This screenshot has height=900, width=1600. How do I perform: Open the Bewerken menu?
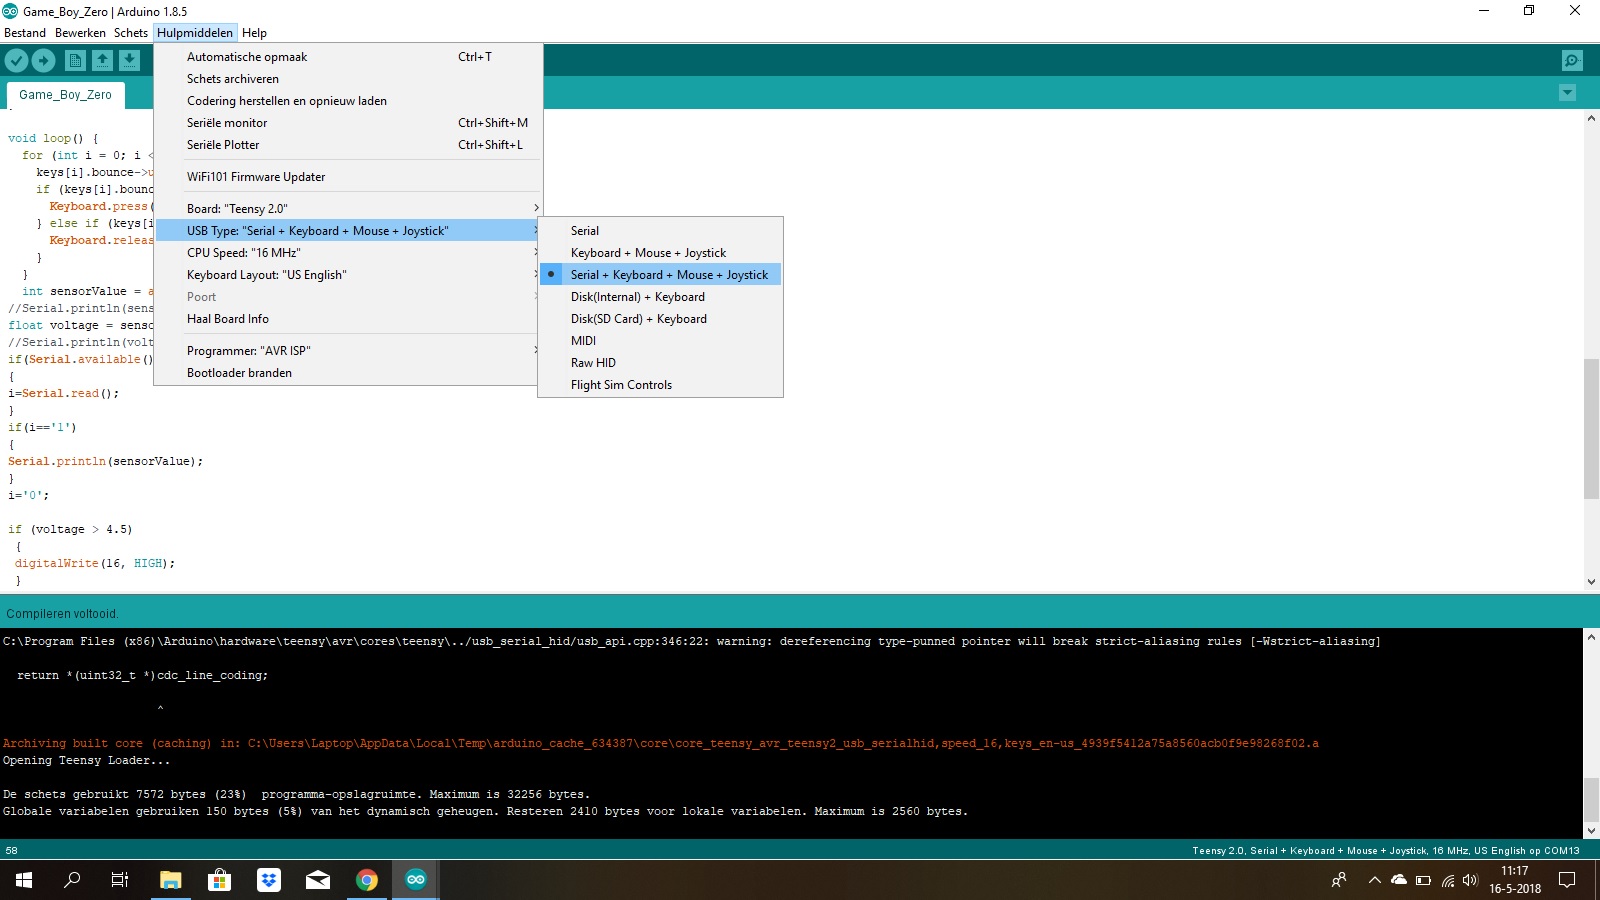80,33
